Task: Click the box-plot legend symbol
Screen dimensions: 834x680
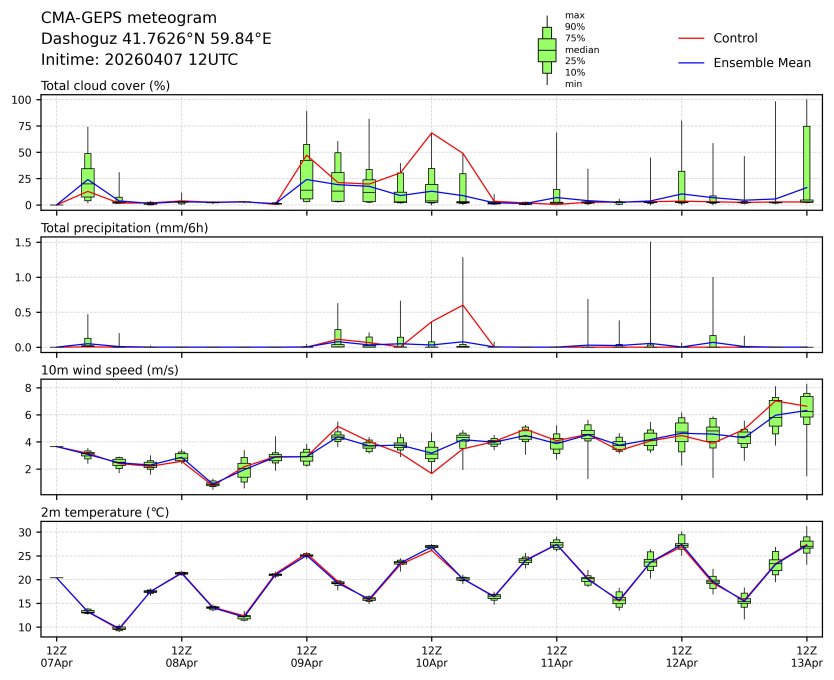Action: 547,50
